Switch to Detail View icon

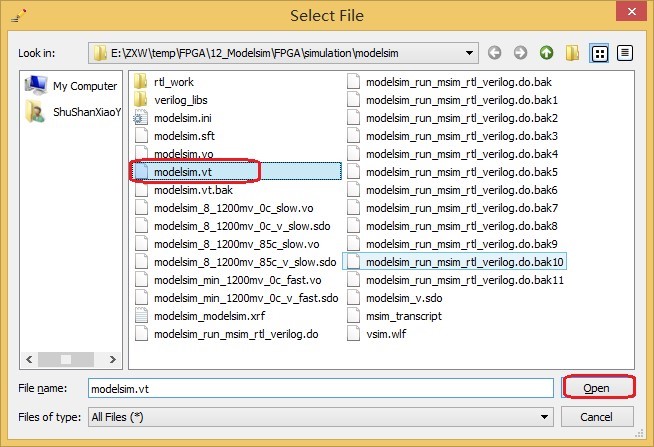[x=625, y=52]
